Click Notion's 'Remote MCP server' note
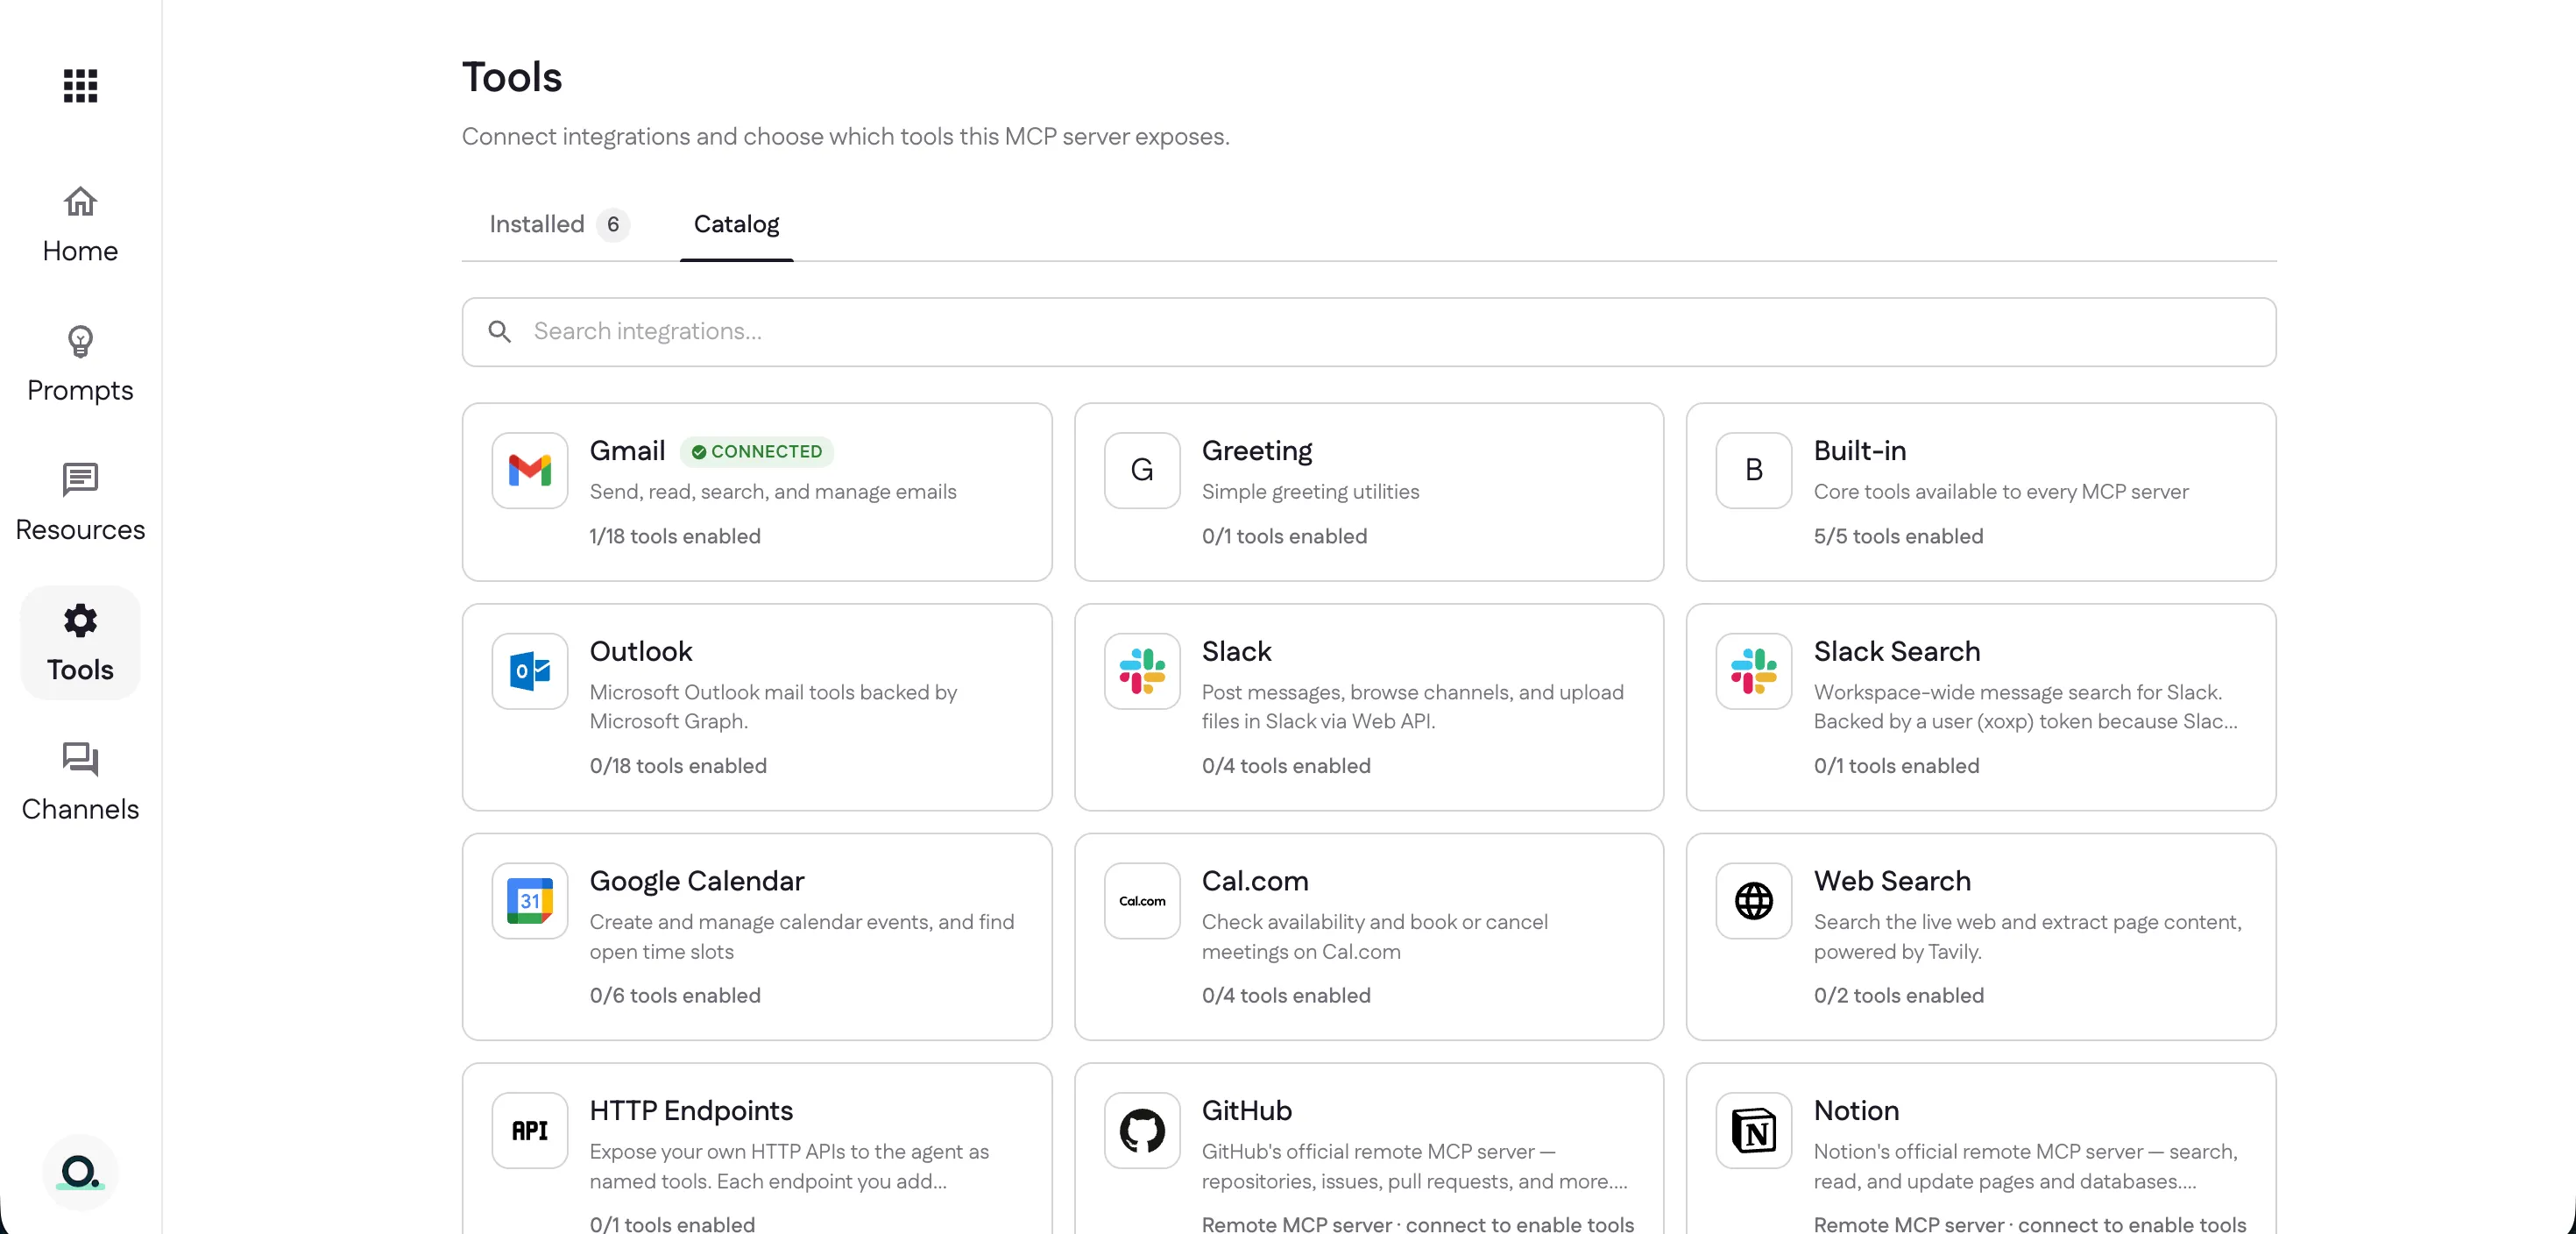2576x1234 pixels. click(2030, 1224)
